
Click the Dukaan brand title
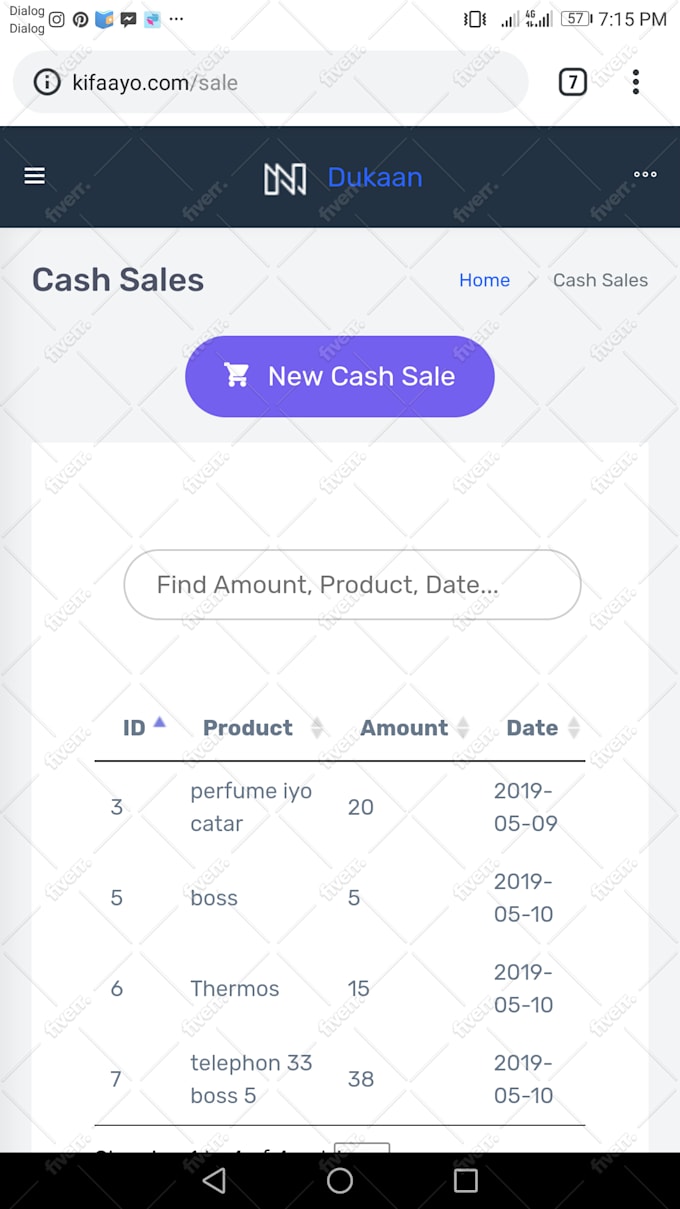click(375, 177)
